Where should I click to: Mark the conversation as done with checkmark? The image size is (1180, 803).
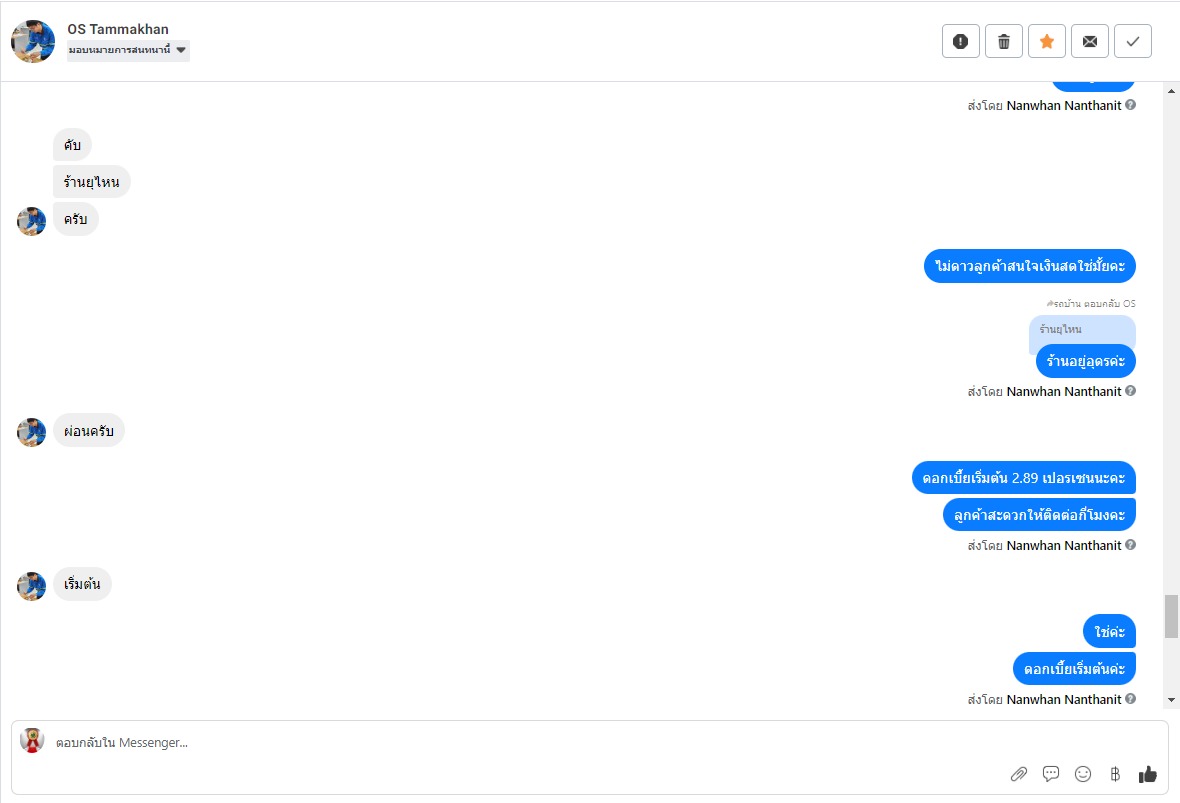click(x=1132, y=41)
